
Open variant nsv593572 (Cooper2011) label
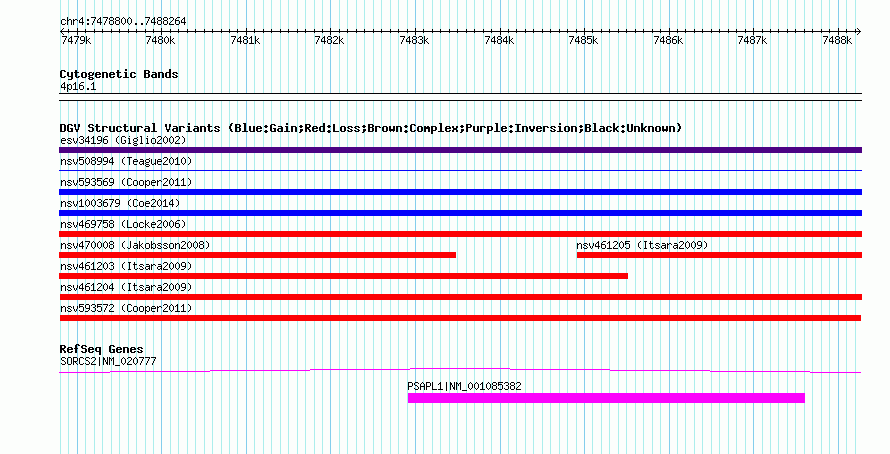(126, 308)
